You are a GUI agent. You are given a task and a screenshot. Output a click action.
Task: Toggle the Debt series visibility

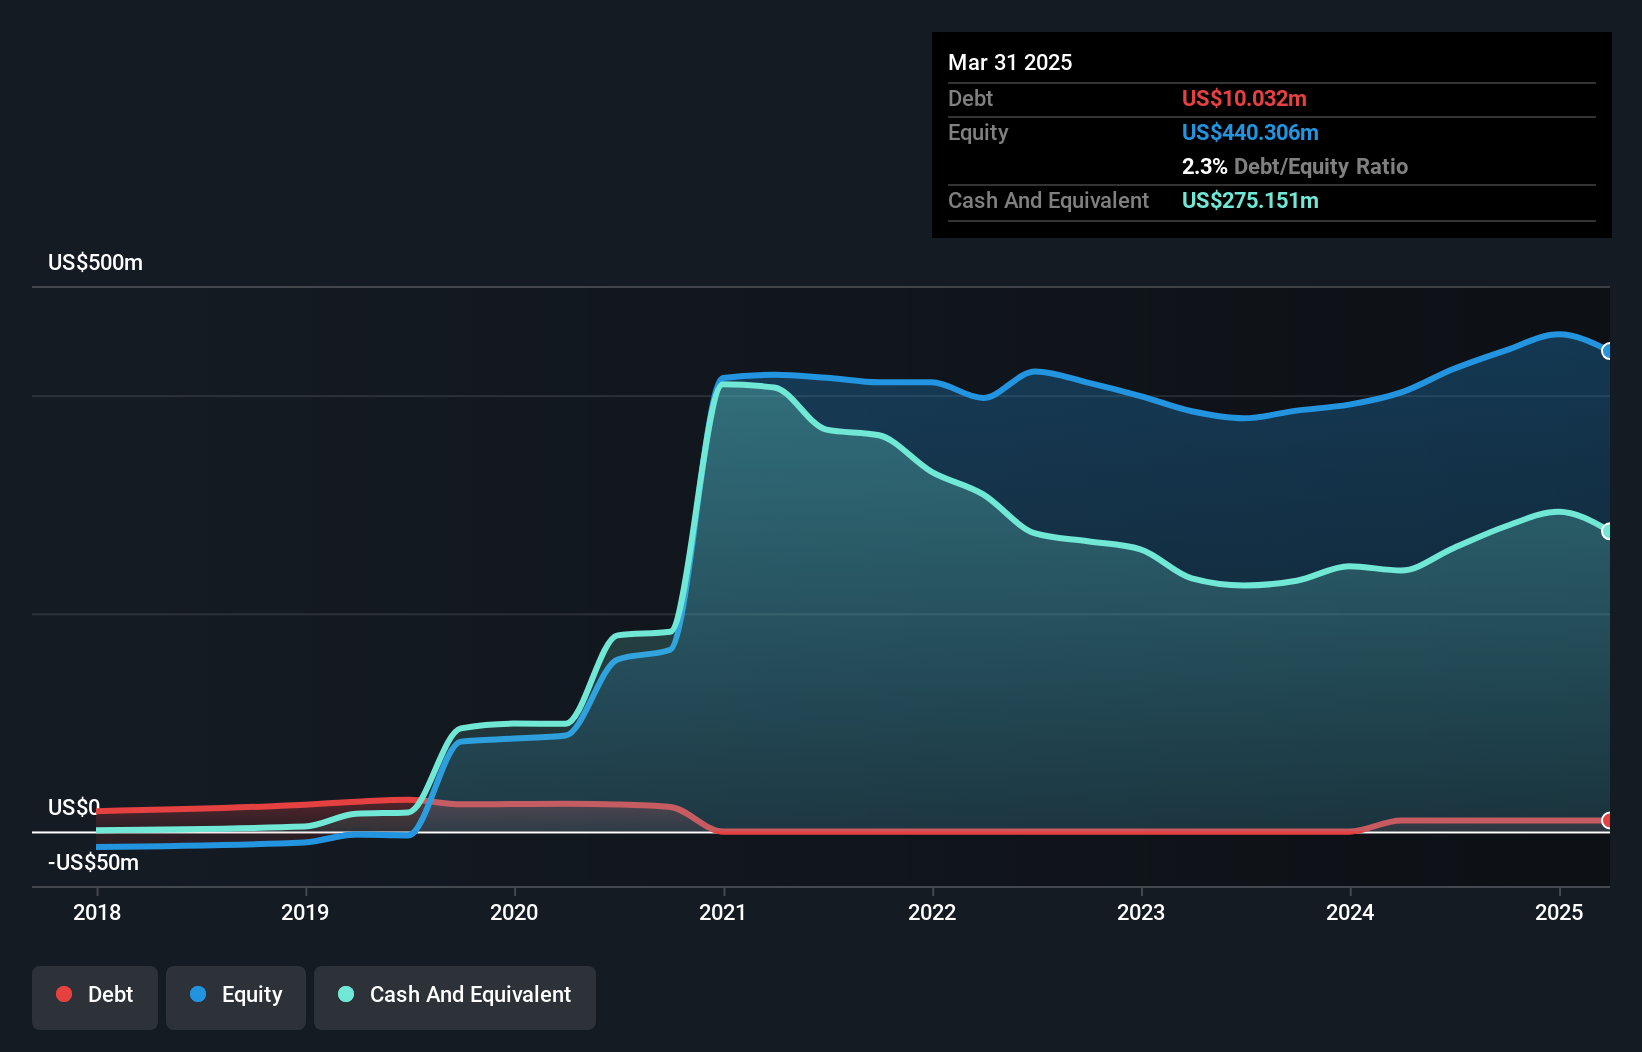tap(94, 996)
